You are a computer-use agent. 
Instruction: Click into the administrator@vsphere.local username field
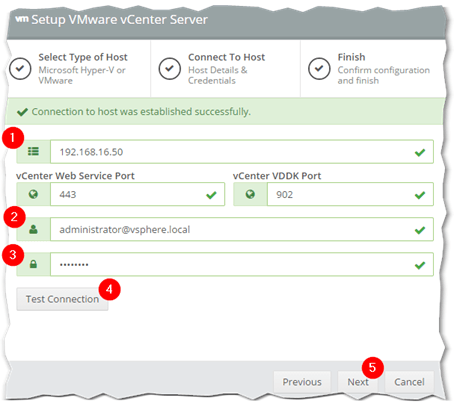pyautogui.click(x=242, y=229)
